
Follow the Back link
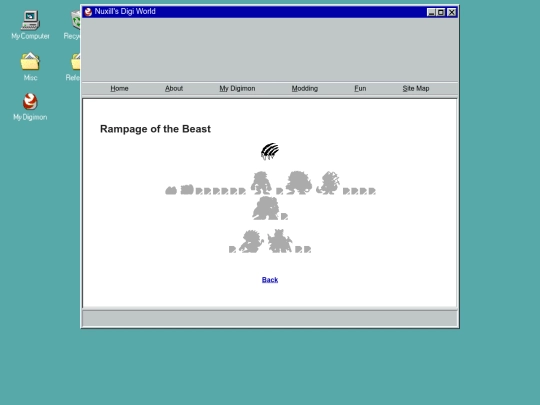click(x=270, y=280)
